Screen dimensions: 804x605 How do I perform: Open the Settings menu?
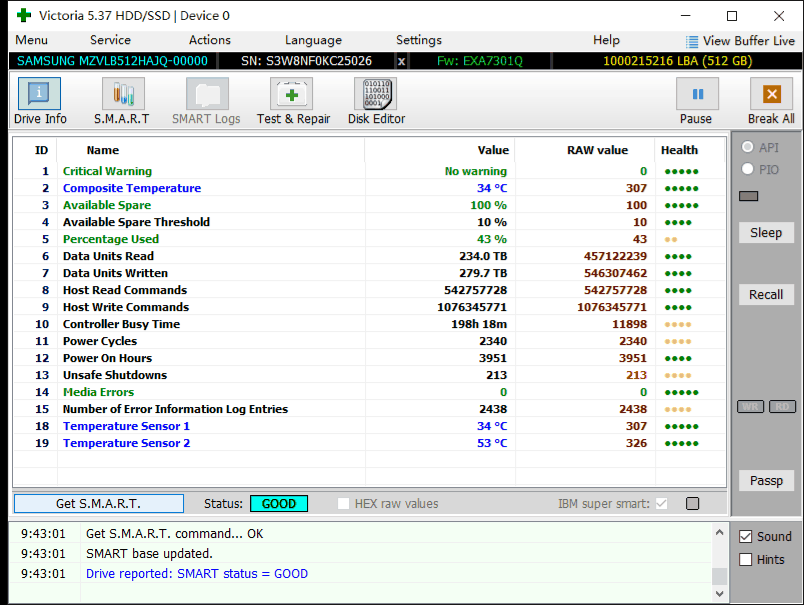(418, 40)
